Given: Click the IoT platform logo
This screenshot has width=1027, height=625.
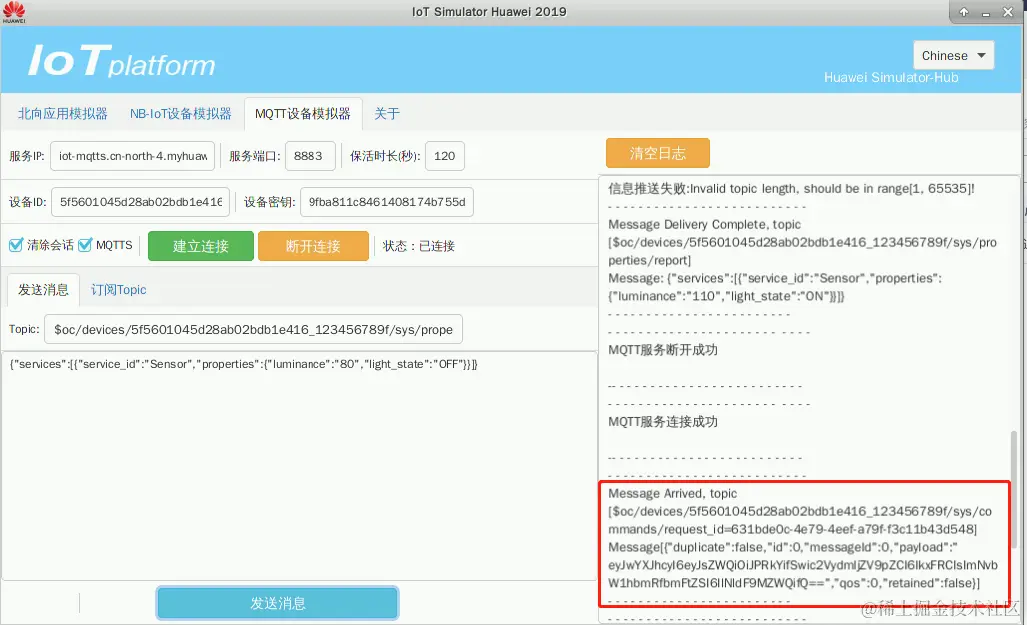Looking at the screenshot, I should point(122,61).
